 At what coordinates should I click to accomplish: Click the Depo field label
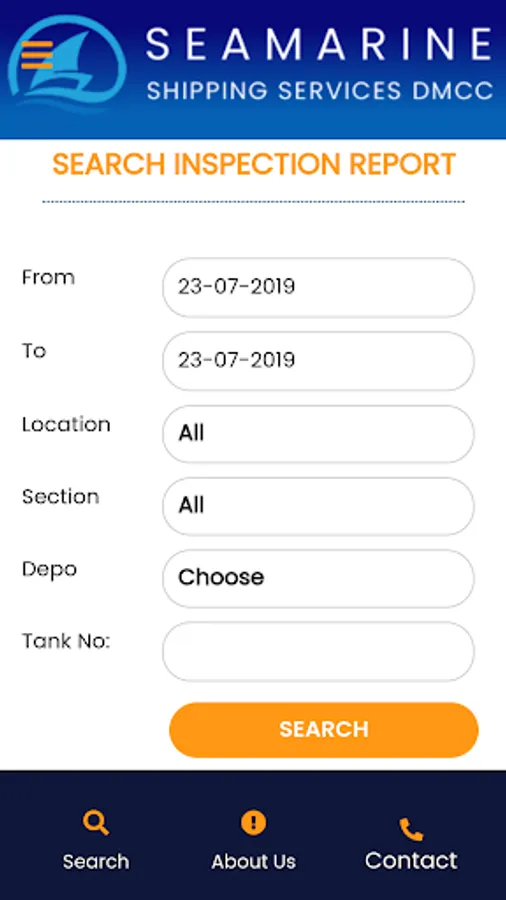click(49, 571)
